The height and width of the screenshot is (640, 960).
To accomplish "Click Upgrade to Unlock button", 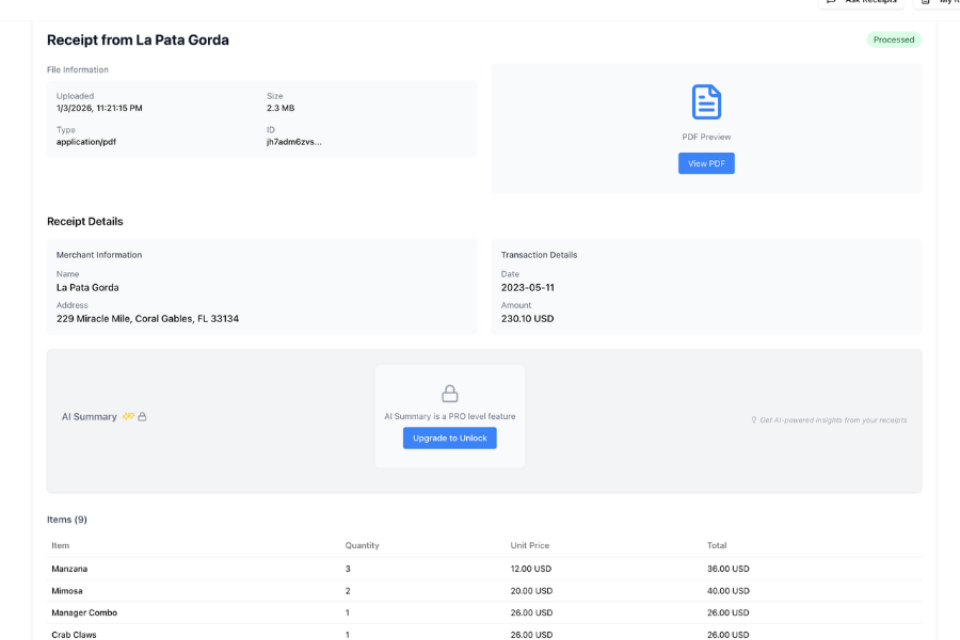I will pos(450,438).
